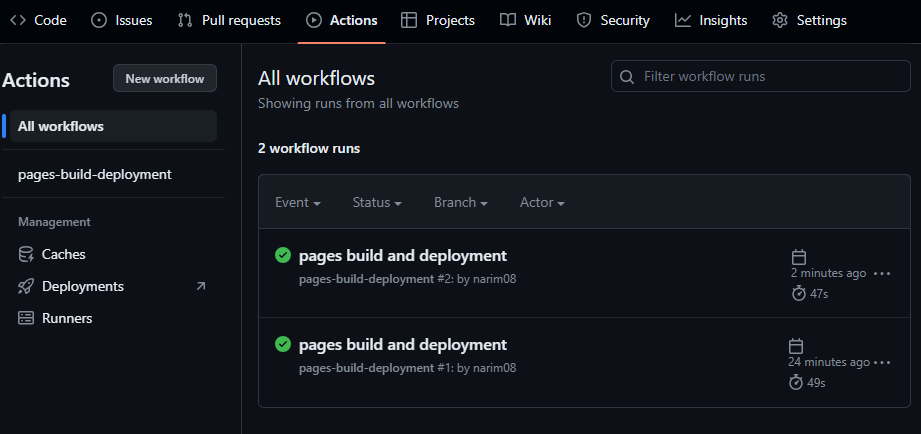Open the Security tab
Screen dimensions: 921x434
point(613,21)
